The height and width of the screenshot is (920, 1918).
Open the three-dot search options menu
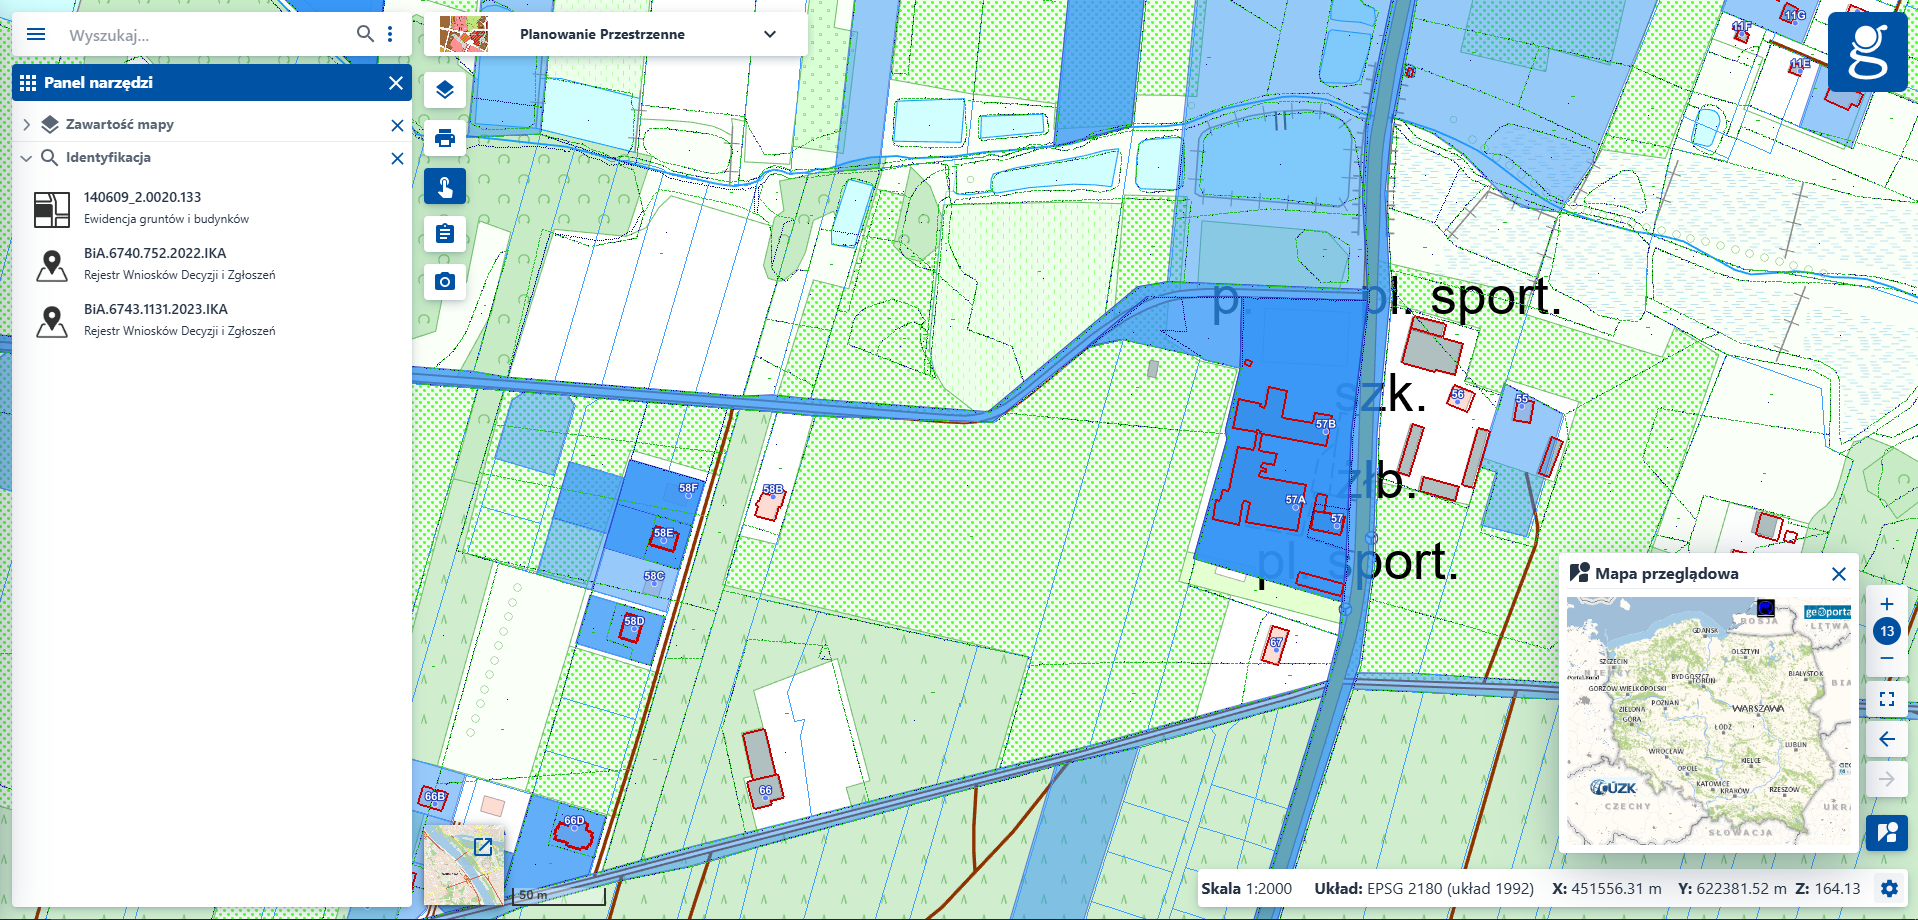390,34
